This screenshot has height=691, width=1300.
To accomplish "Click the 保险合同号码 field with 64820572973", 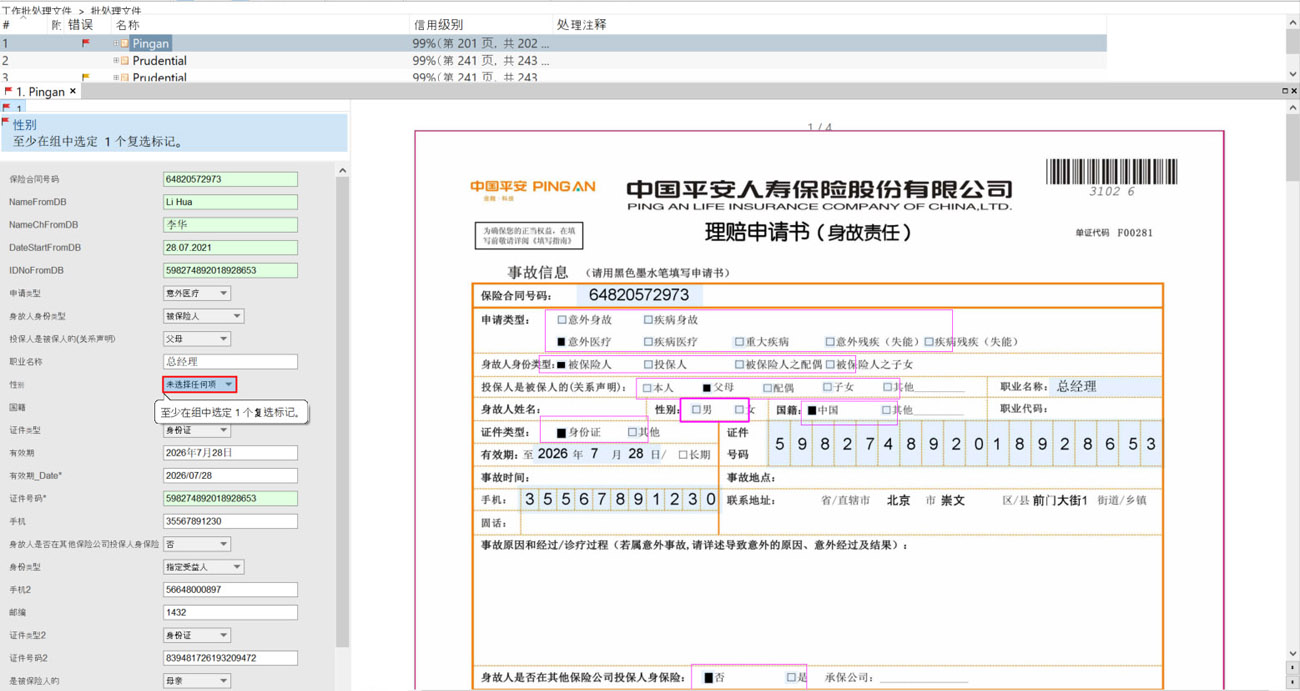I will [x=230, y=179].
